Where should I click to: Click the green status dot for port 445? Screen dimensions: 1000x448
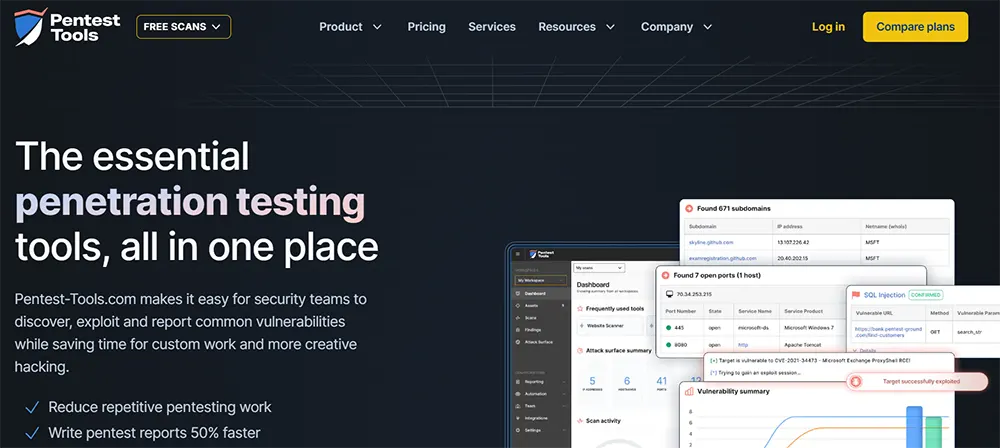pyautogui.click(x=668, y=328)
